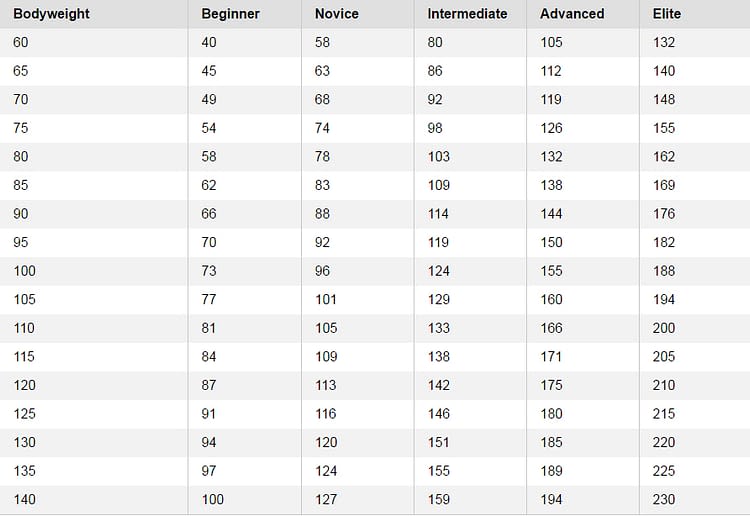Click Intermediate value 80 in first row
The height and width of the screenshot is (516, 750).
[x=435, y=42]
